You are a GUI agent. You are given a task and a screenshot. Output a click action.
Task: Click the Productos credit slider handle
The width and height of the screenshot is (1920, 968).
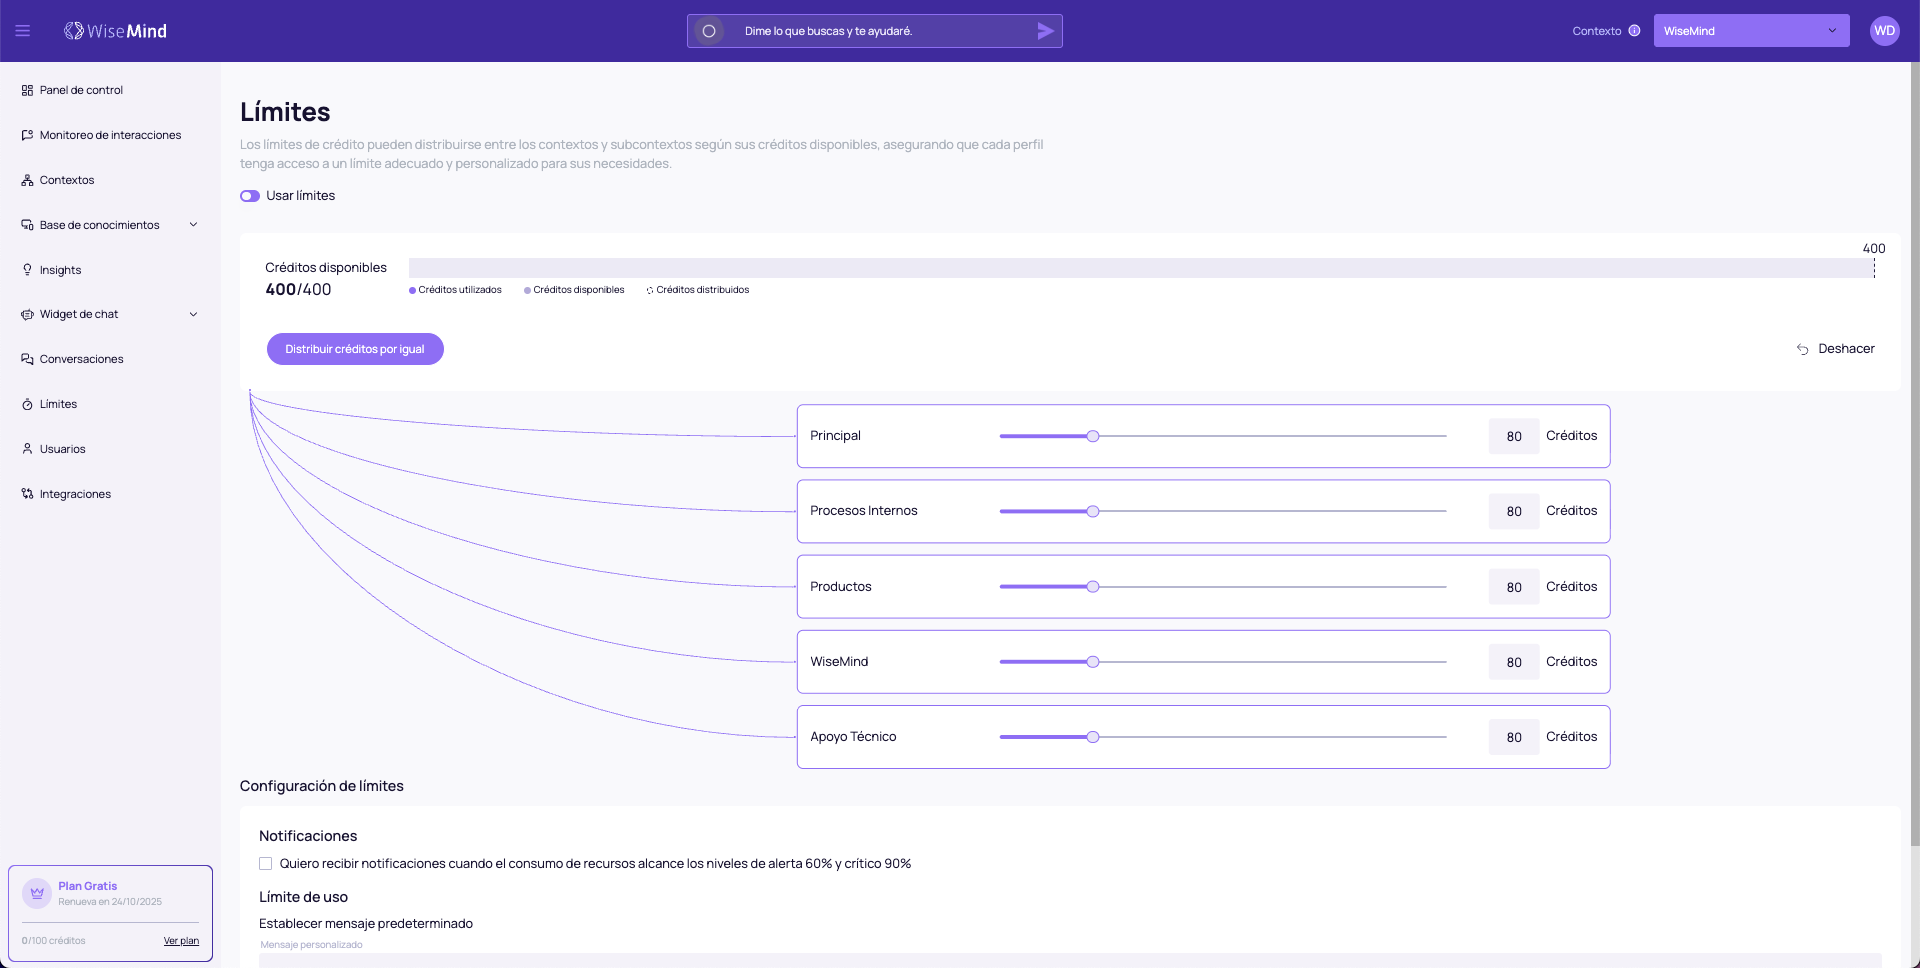1093,587
